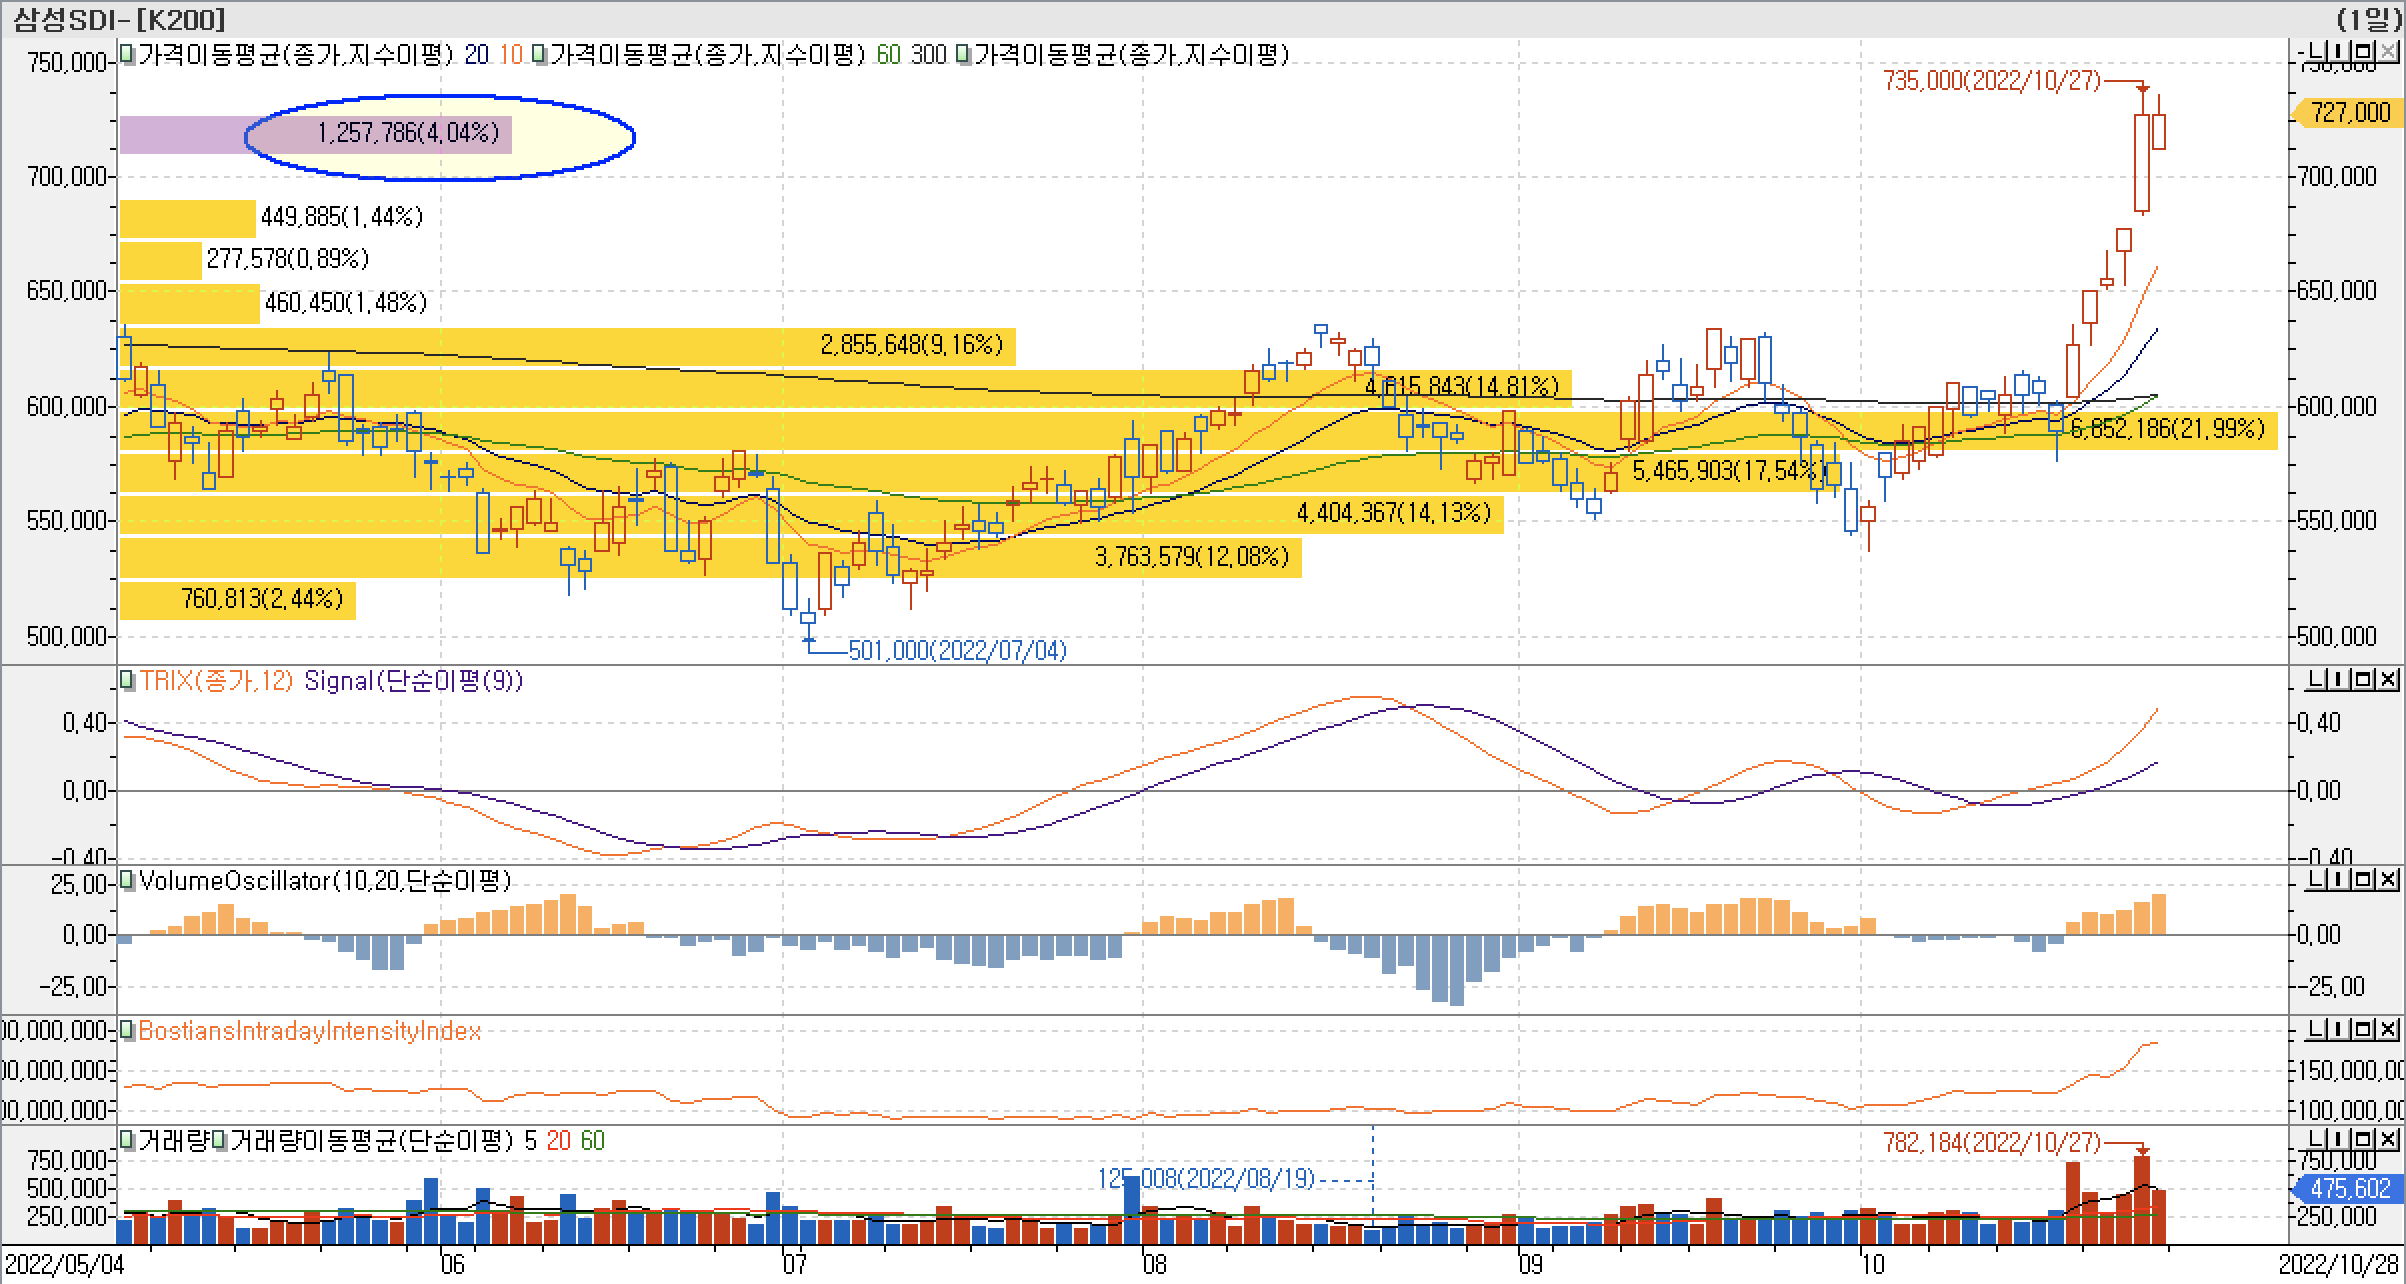The image size is (2406, 1284).
Task: Maximize the TRIX indicator panel
Action: tap(2362, 680)
